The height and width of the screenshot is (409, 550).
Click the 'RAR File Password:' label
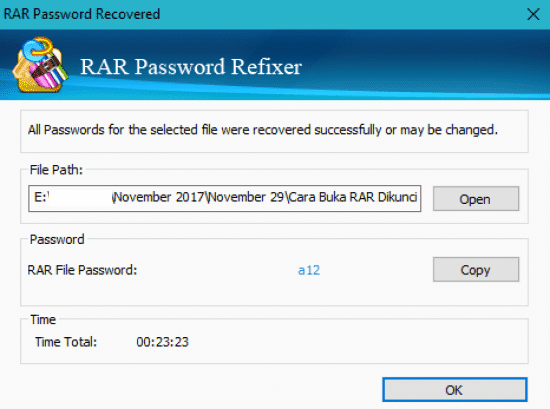pyautogui.click(x=82, y=270)
